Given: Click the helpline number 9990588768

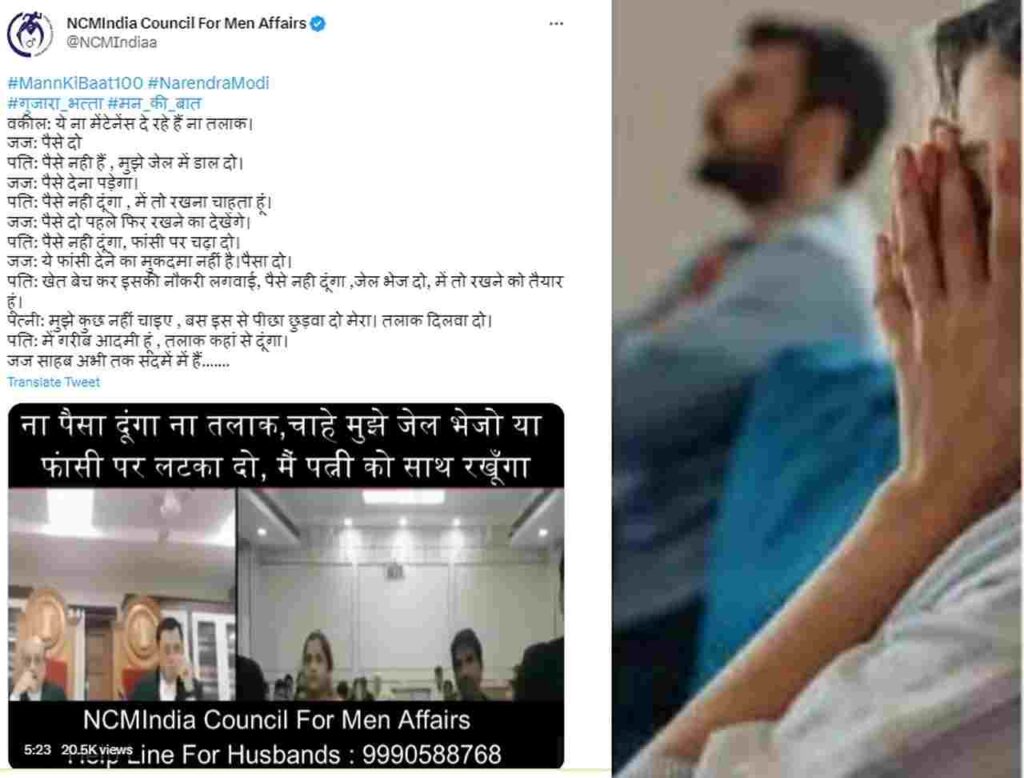Looking at the screenshot, I should [x=432, y=755].
